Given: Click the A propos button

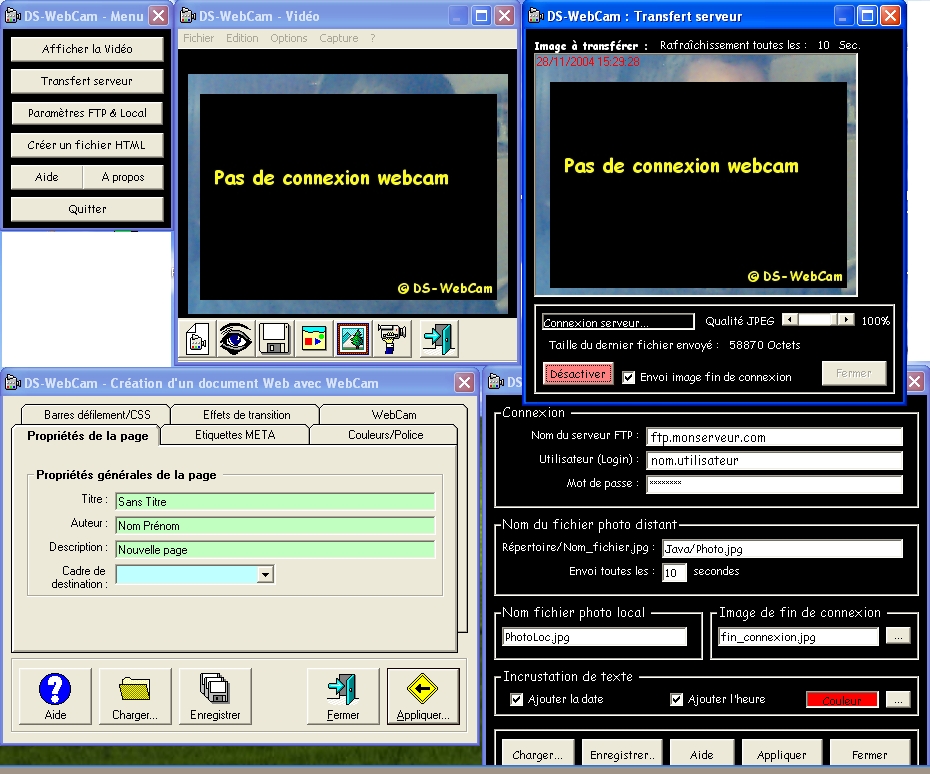Looking at the screenshot, I should click(123, 177).
